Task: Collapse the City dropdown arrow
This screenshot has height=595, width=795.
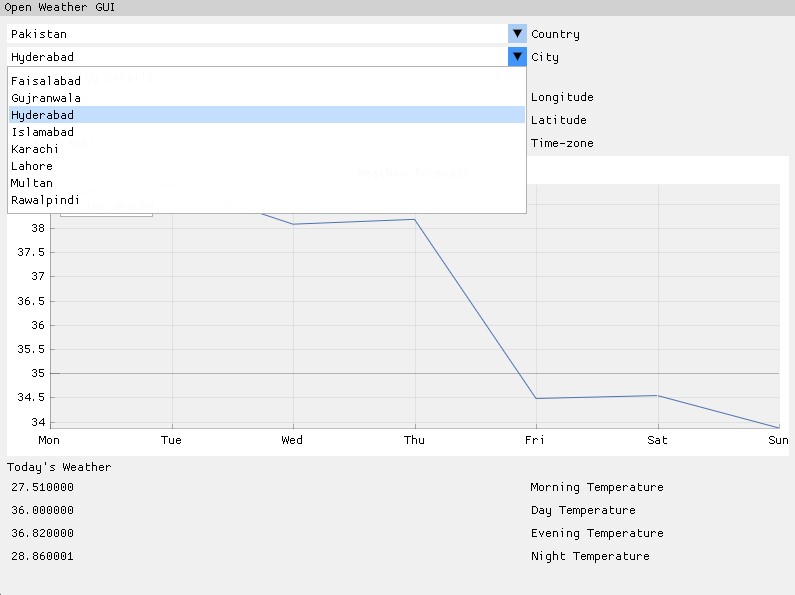Action: click(x=517, y=57)
